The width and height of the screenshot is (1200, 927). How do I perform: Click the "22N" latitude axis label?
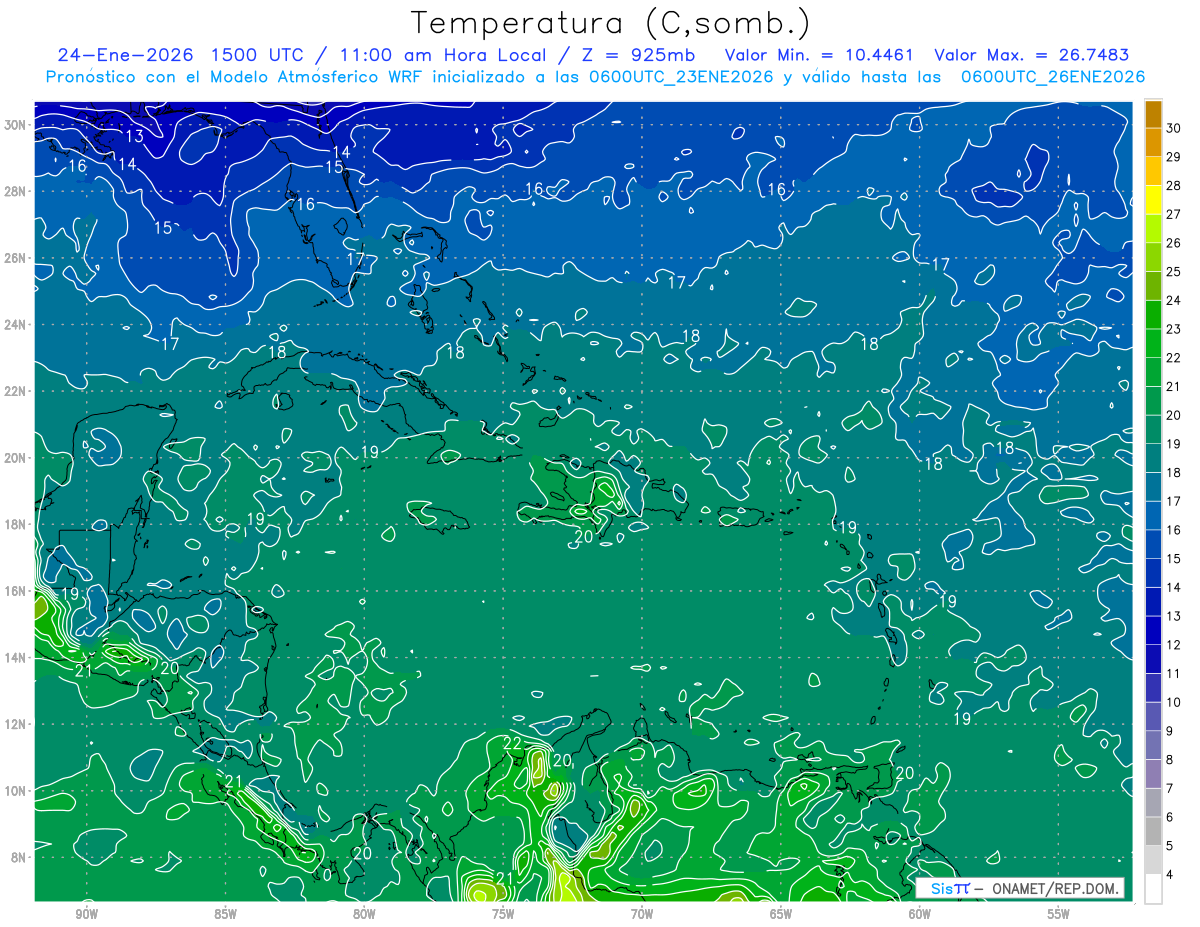coord(15,391)
